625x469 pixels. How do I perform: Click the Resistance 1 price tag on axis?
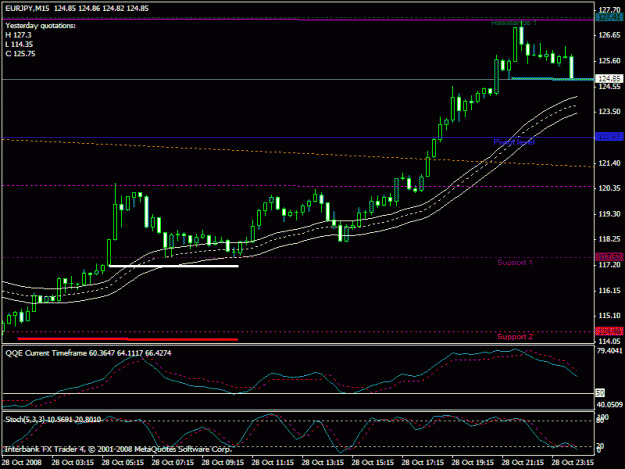[x=609, y=17]
